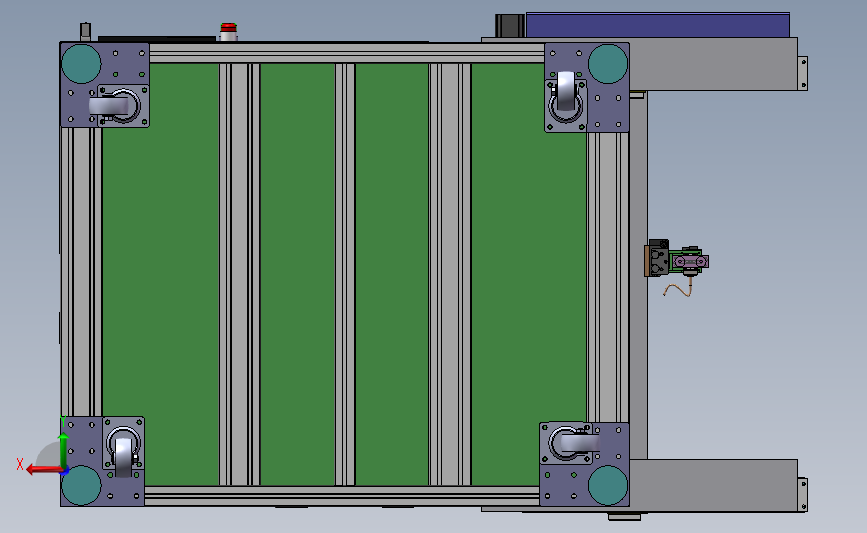Select the black motor block beside blue panel
The height and width of the screenshot is (533, 867).
[509, 26]
